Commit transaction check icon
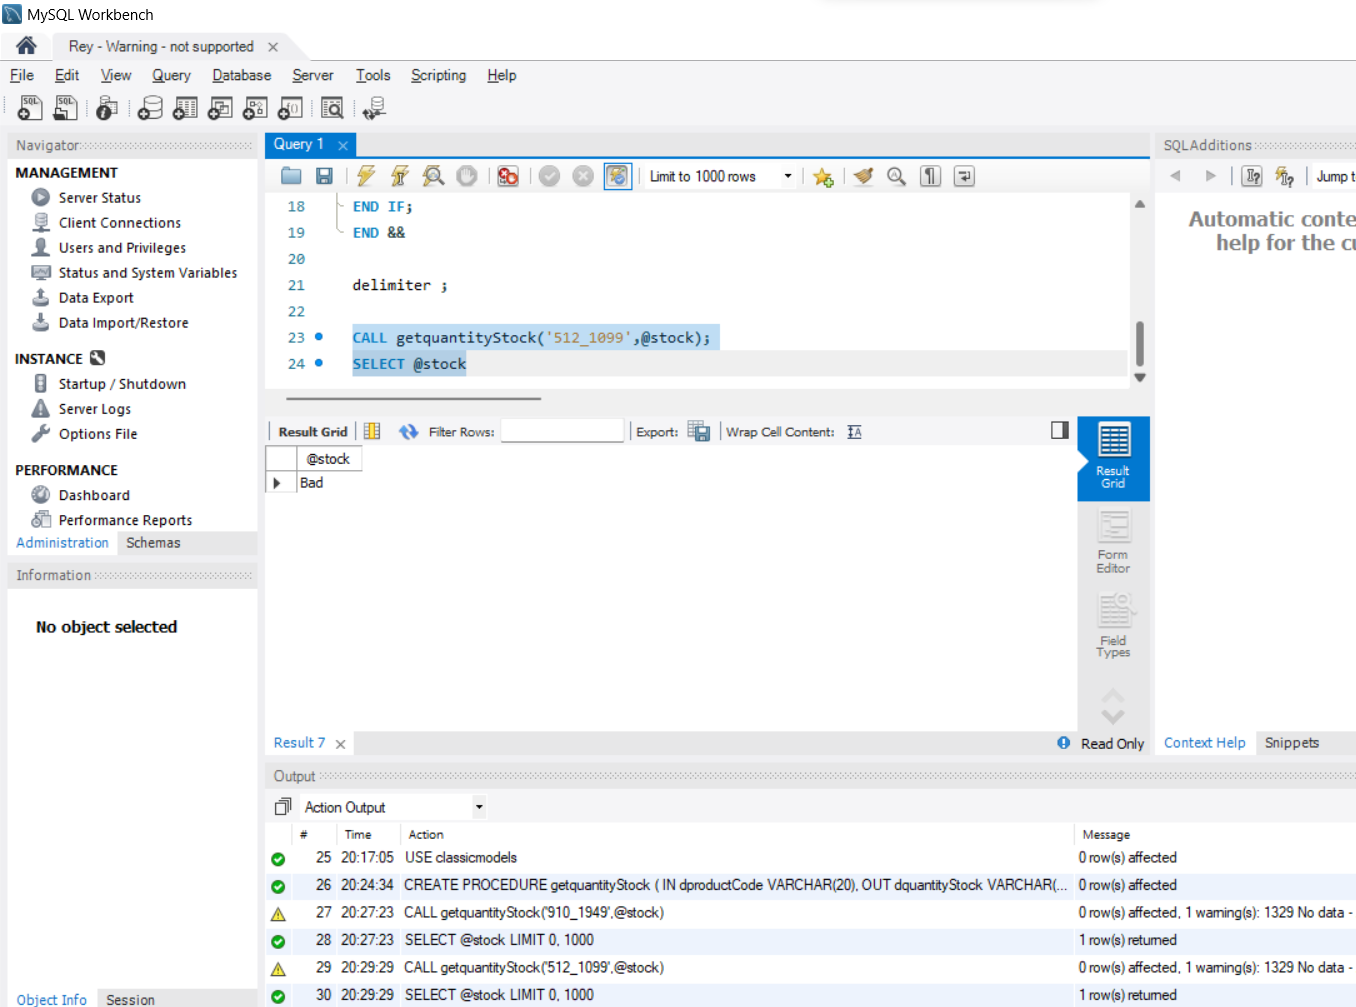Image resolution: width=1356 pixels, height=1007 pixels. point(549,176)
